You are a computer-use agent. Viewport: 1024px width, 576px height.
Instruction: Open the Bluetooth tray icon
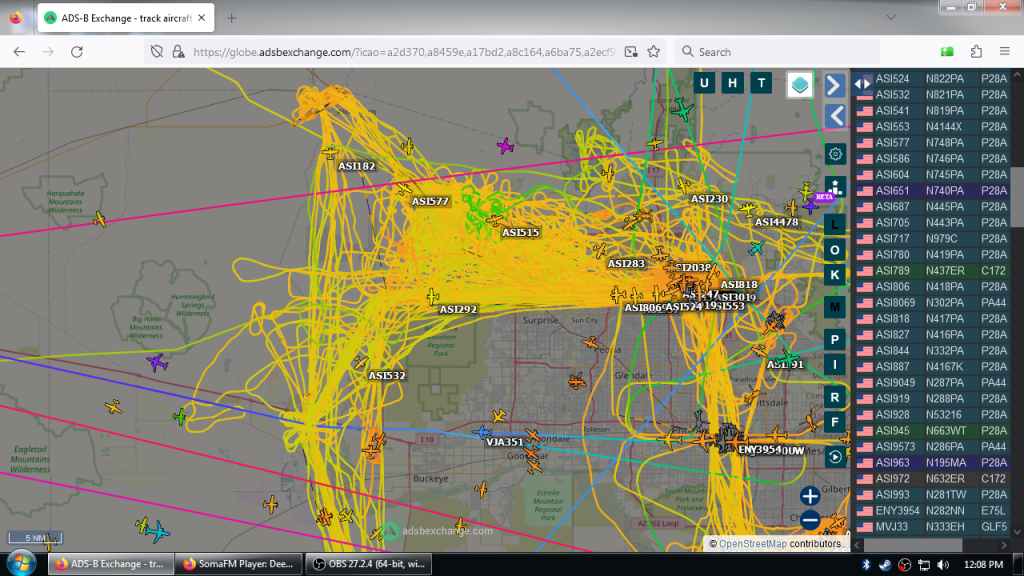(866, 564)
